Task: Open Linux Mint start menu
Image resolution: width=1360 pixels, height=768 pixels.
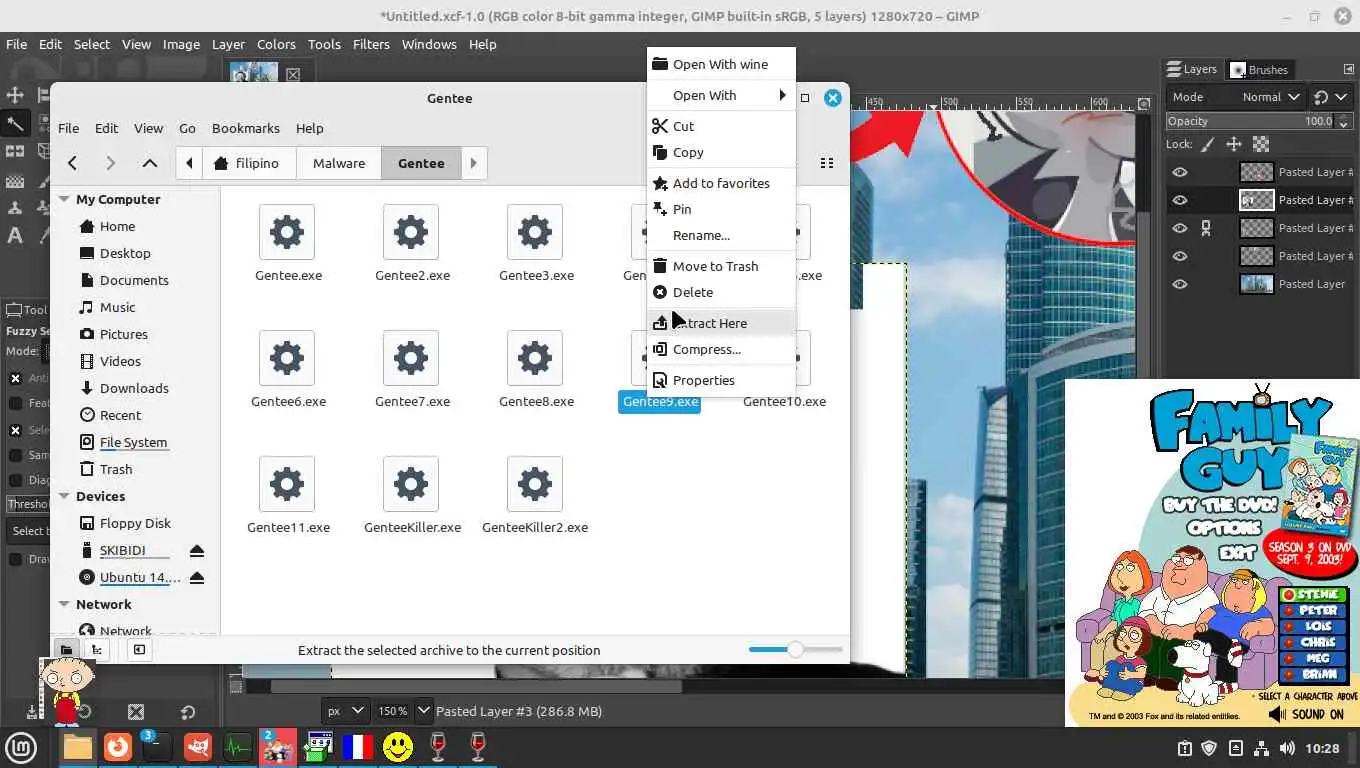Action: point(22,747)
